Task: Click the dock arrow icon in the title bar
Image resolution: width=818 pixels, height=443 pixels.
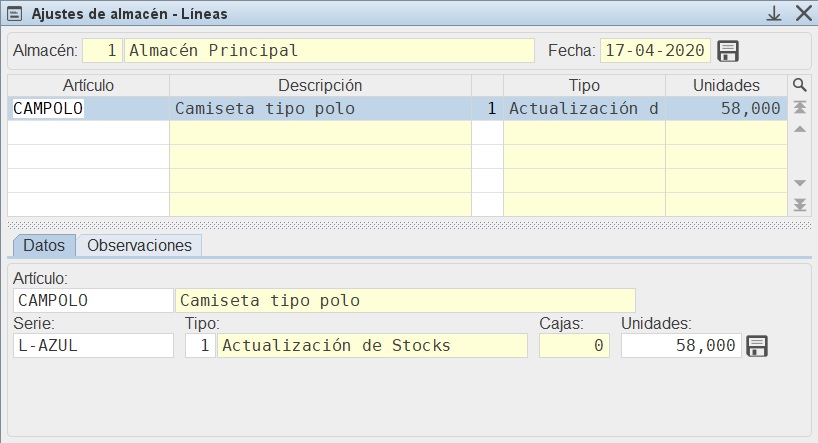Action: pyautogui.click(x=773, y=13)
